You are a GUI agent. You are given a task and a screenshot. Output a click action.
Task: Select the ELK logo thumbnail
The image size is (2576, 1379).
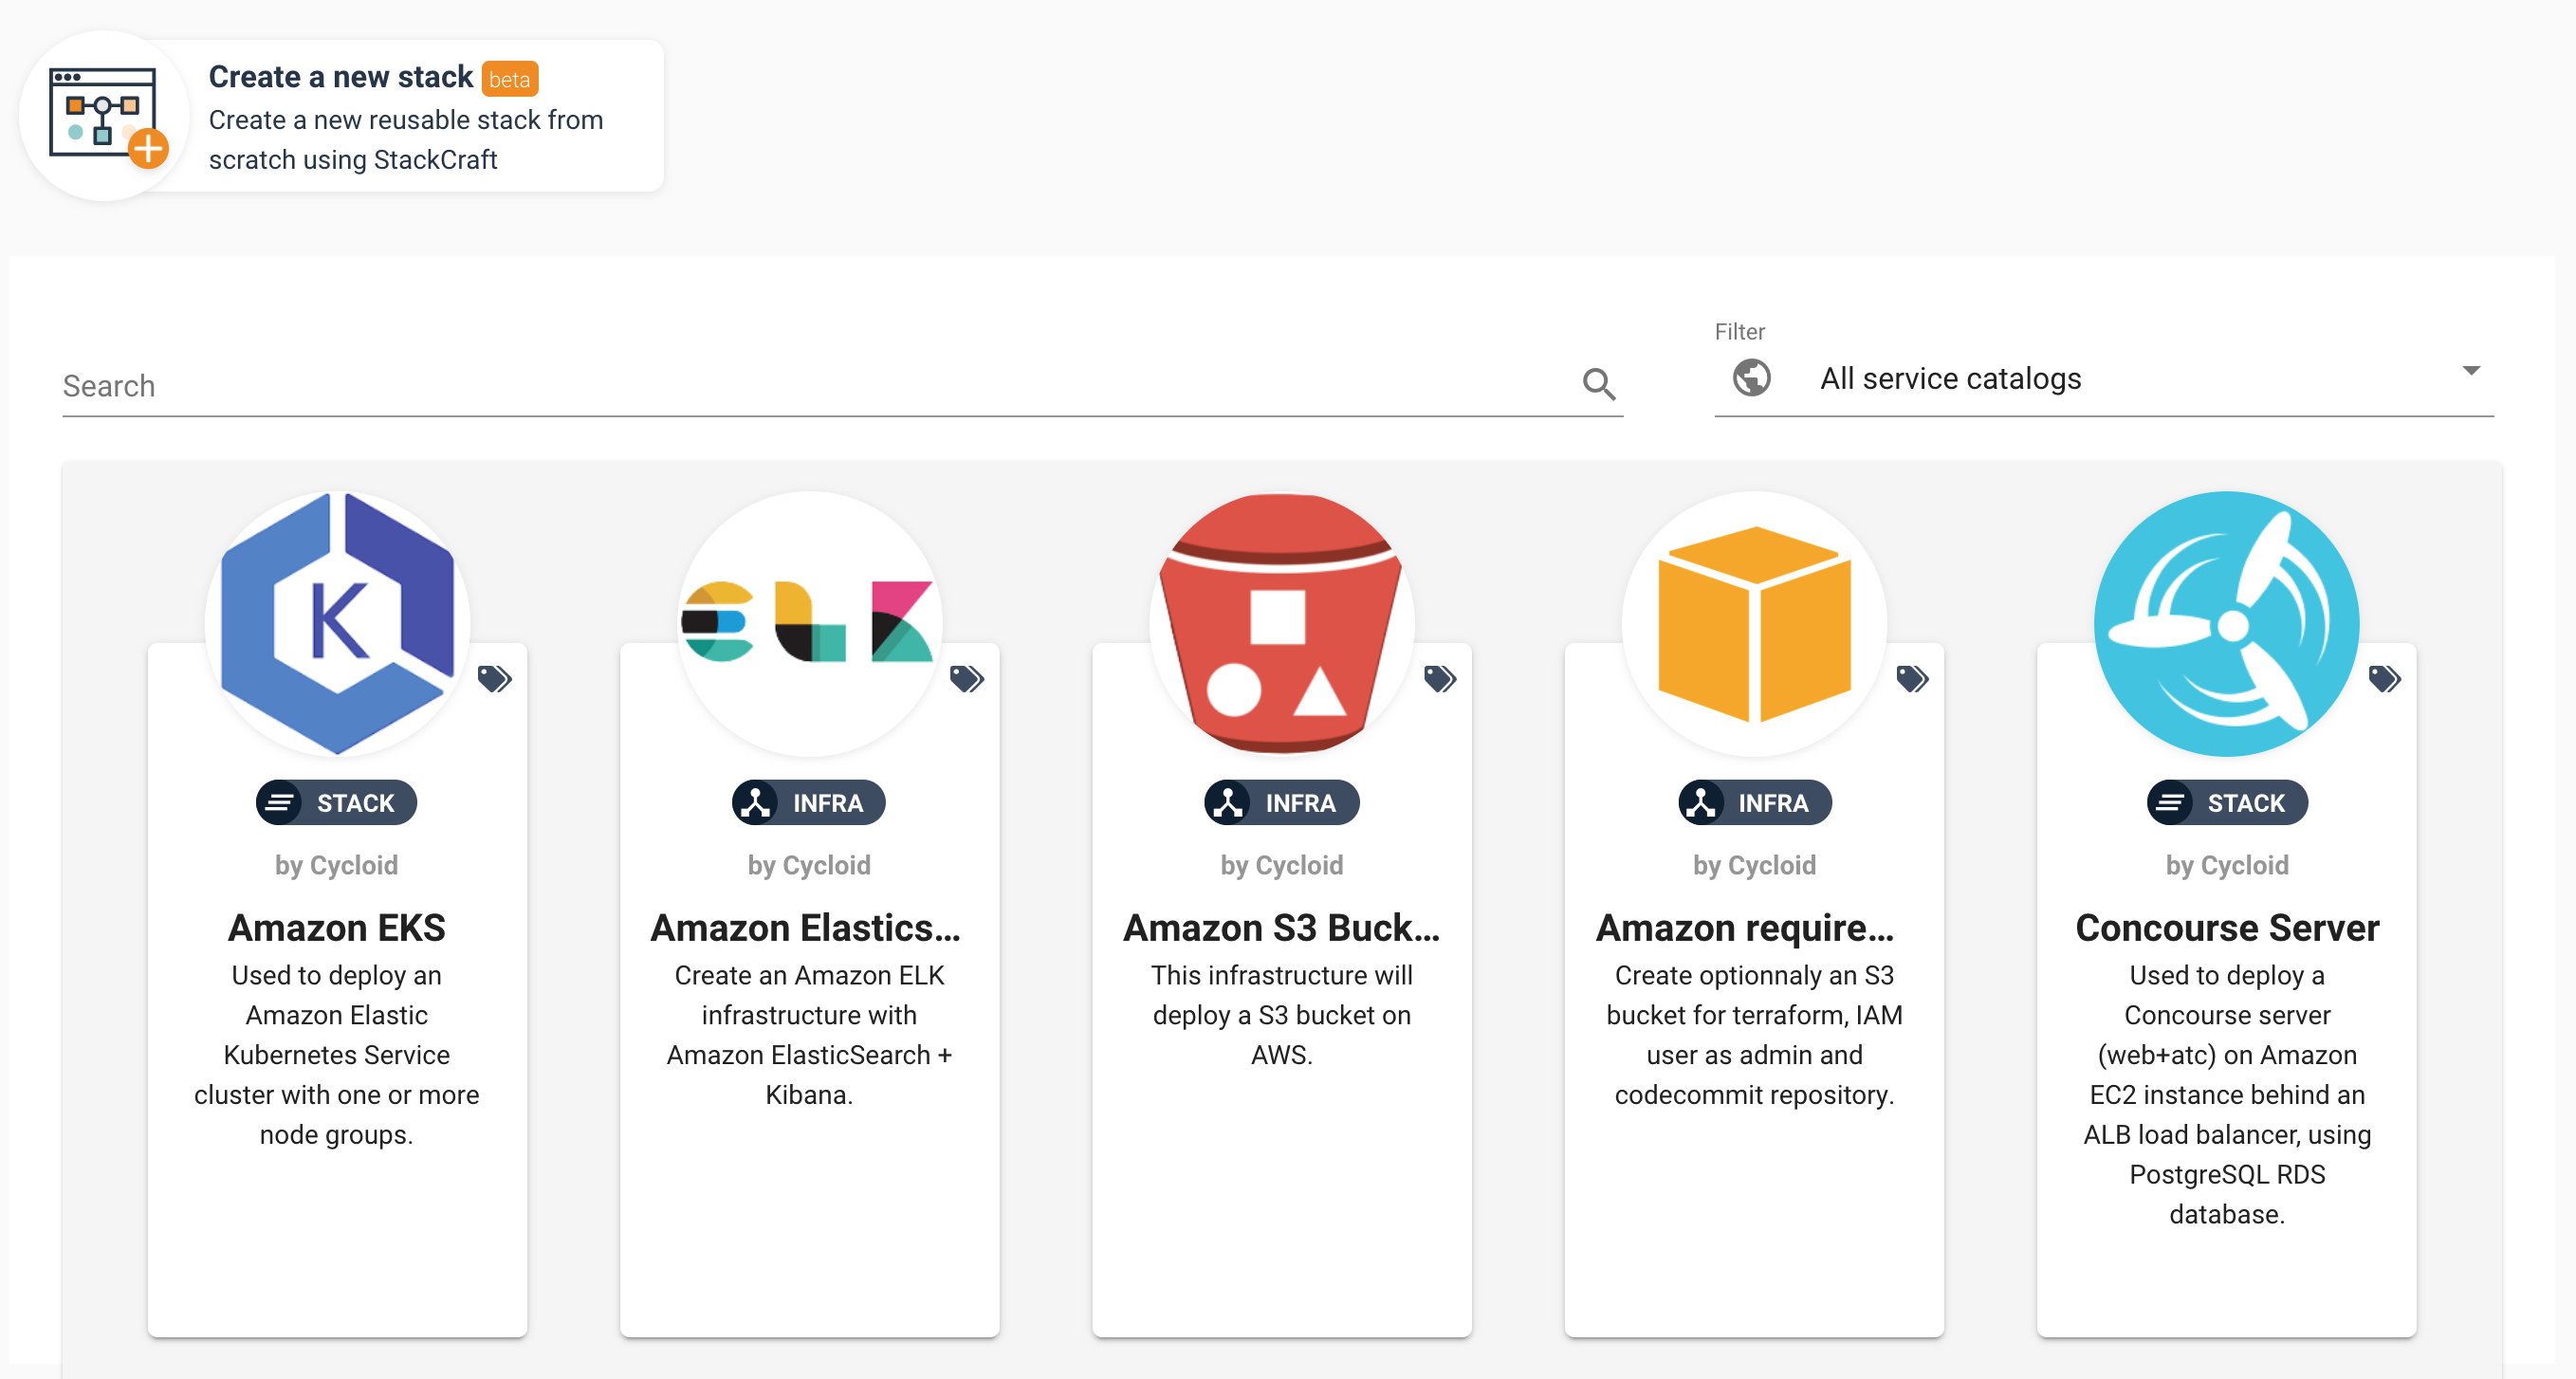click(x=809, y=623)
